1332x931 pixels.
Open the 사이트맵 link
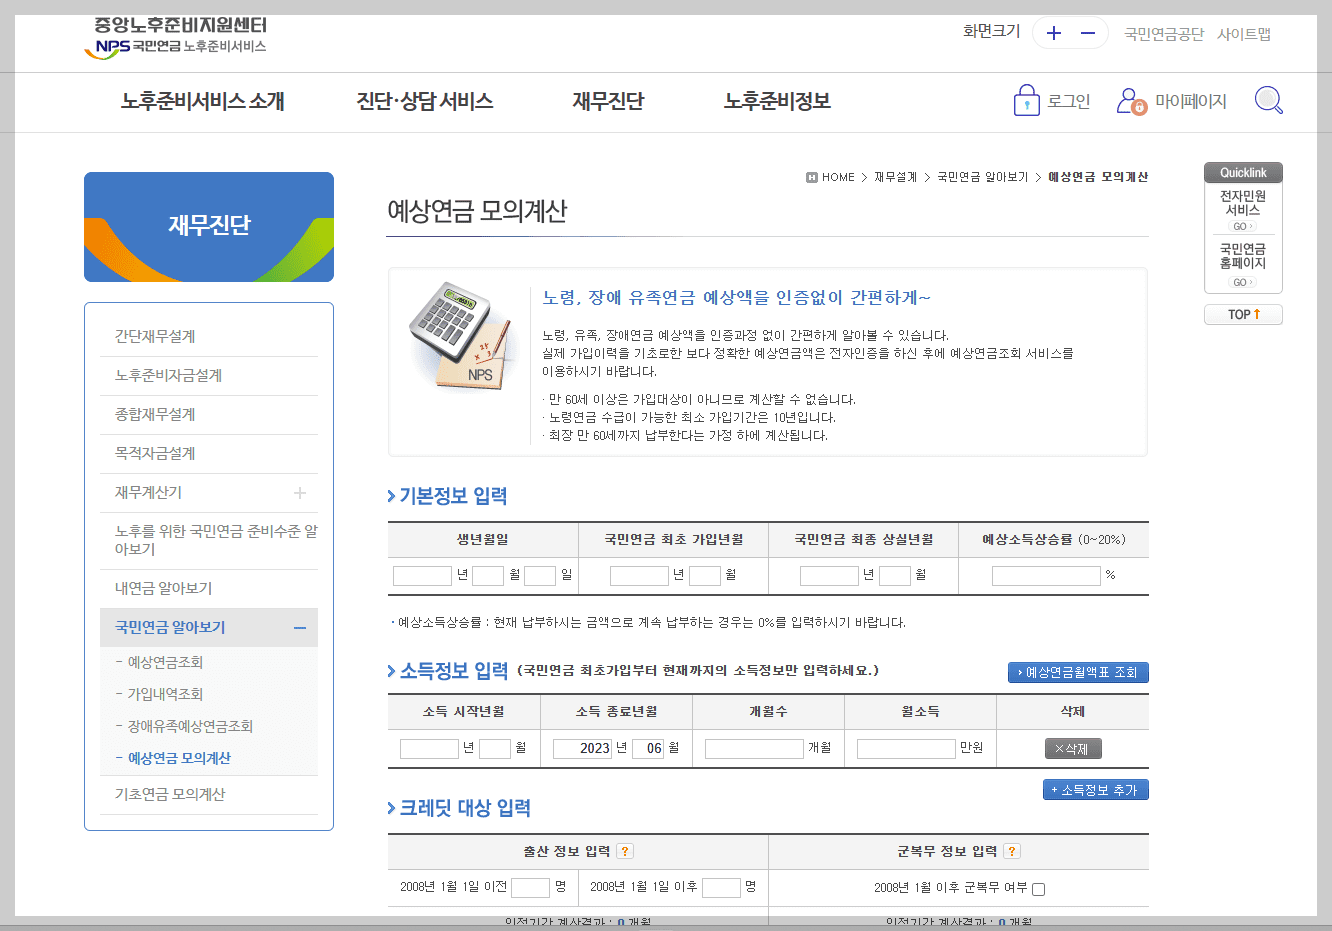click(1245, 32)
